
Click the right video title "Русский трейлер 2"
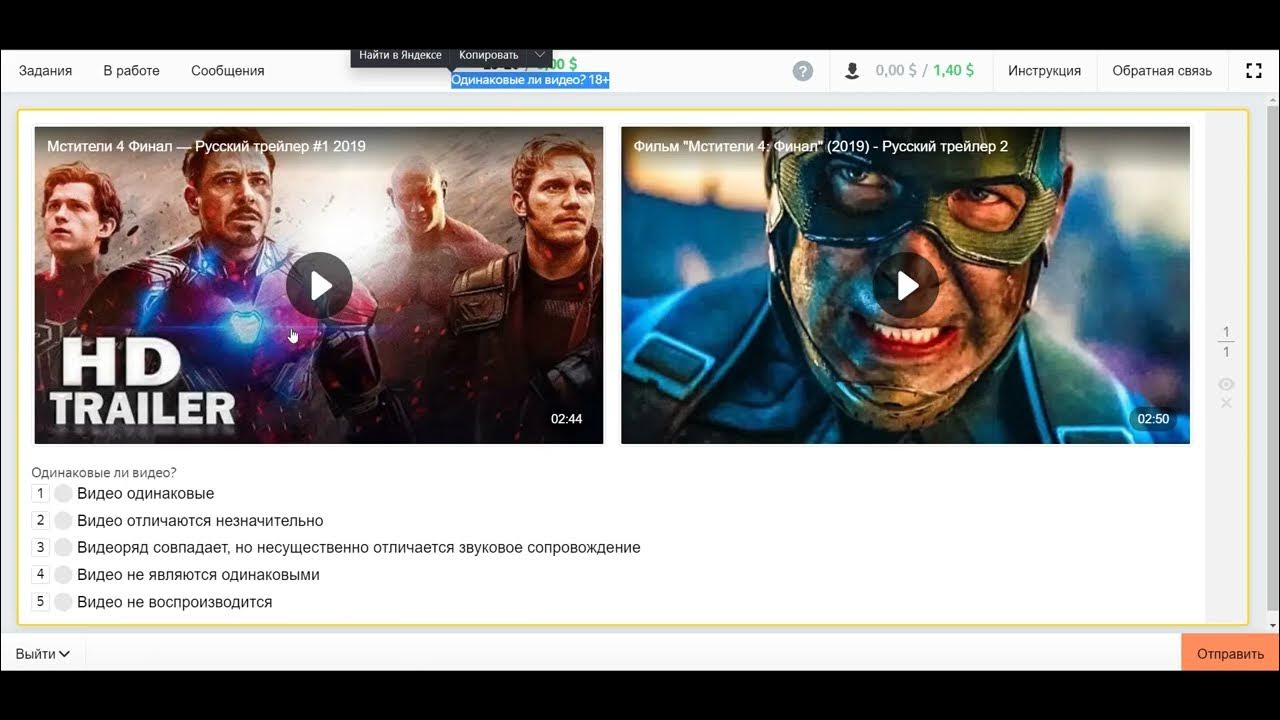(945, 146)
